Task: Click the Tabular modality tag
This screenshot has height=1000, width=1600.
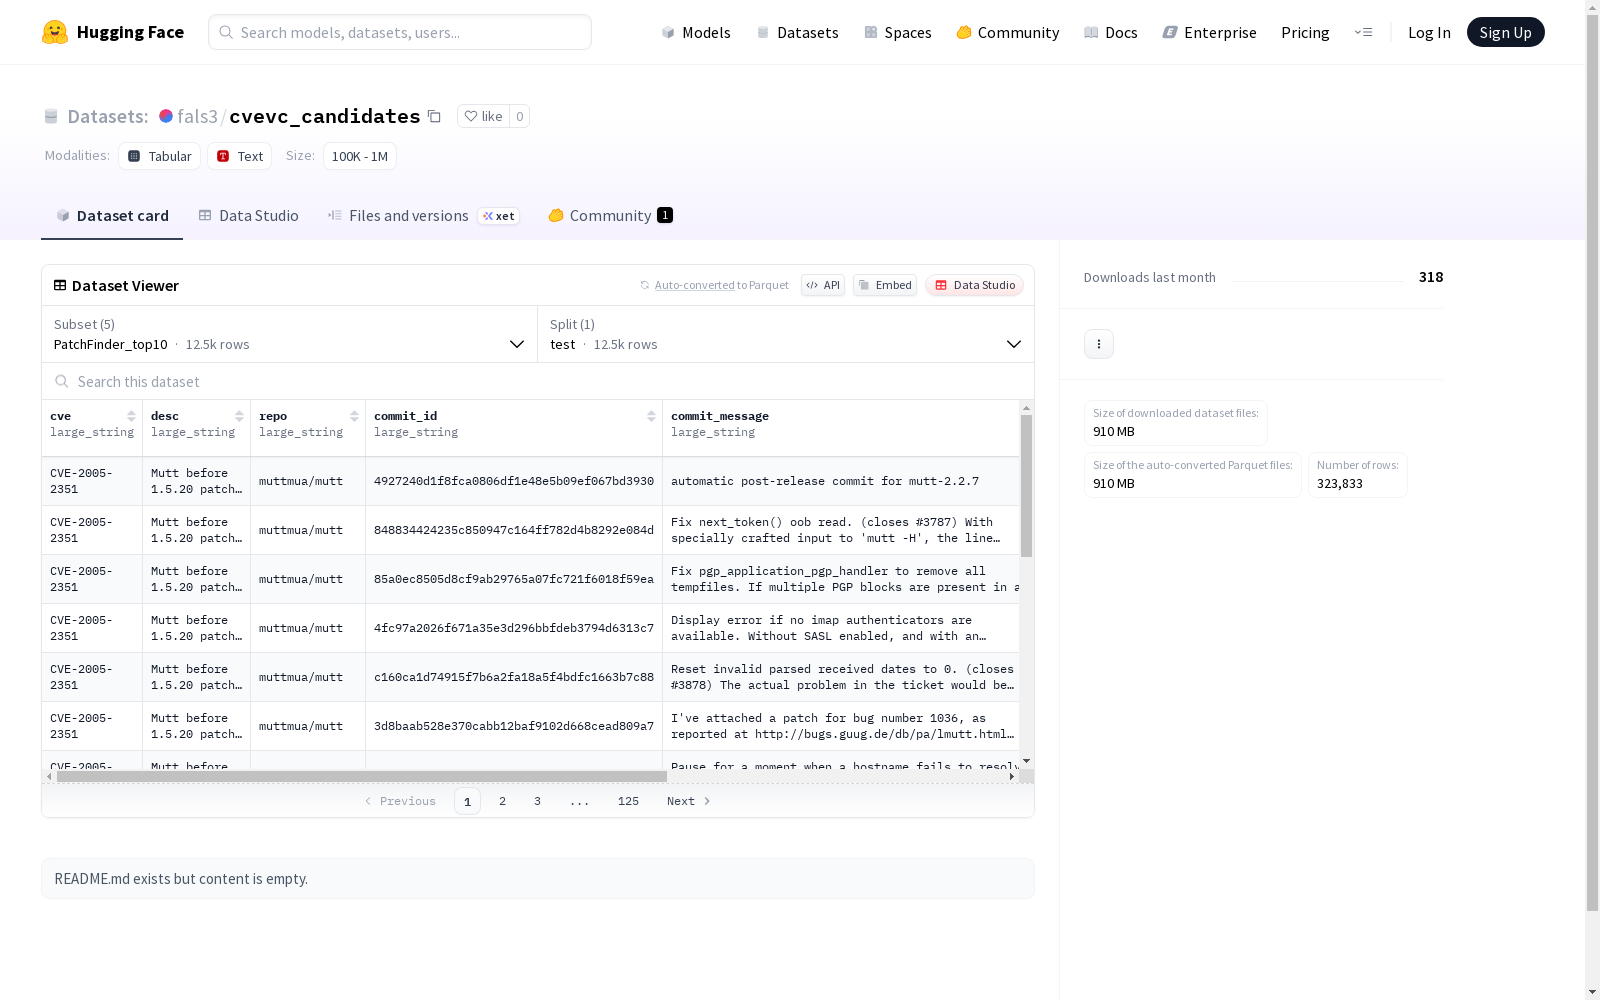Action: click(160, 156)
